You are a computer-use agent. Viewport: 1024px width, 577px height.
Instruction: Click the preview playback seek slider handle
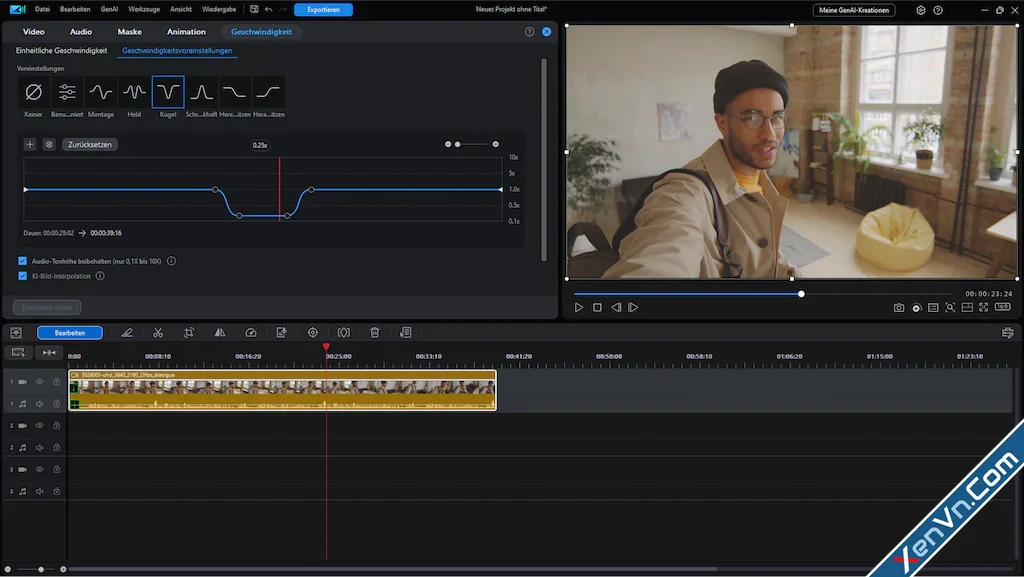tap(801, 294)
